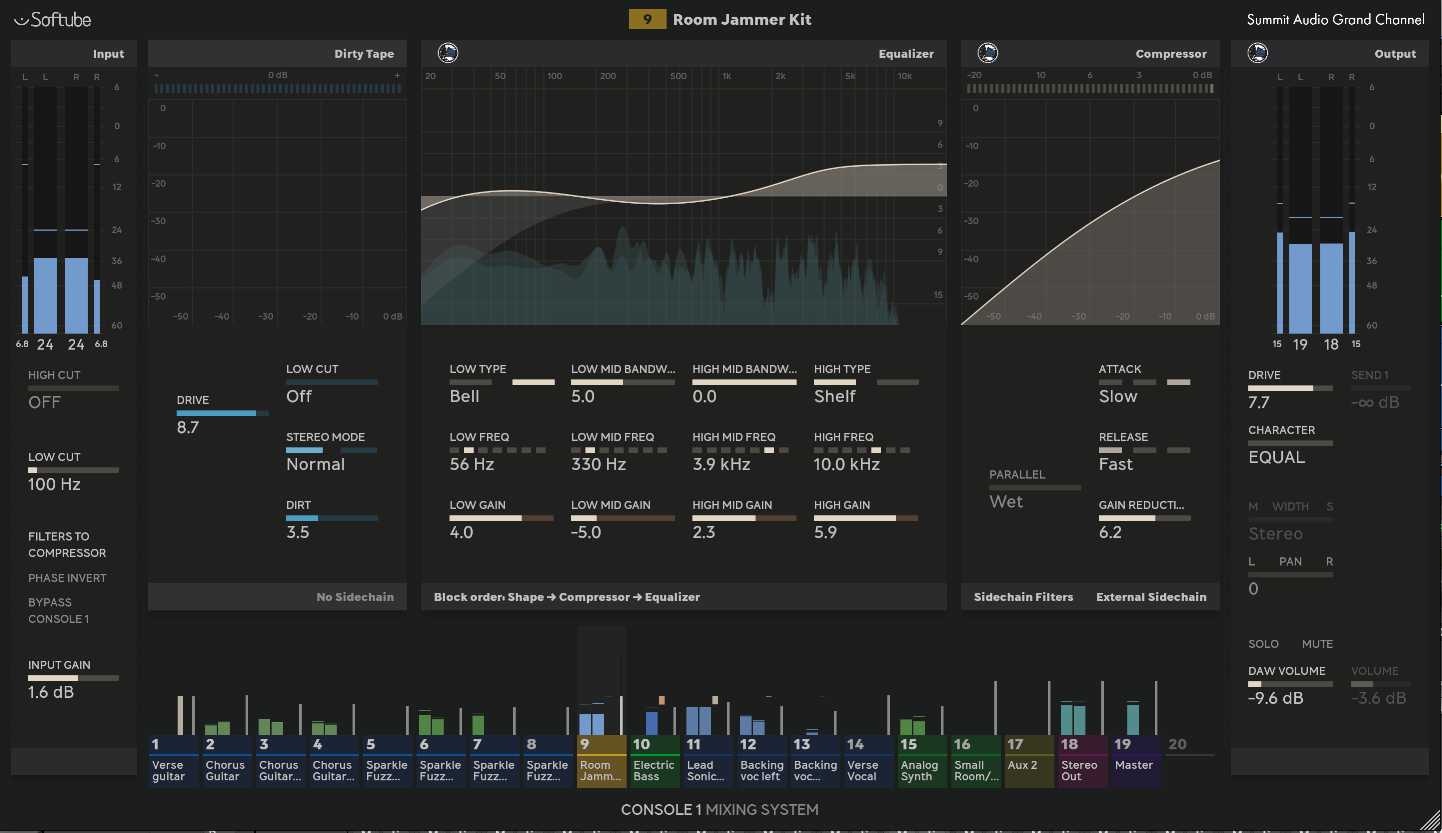Change compressor Attack Slow setting
This screenshot has height=833, width=1442.
1118,396
